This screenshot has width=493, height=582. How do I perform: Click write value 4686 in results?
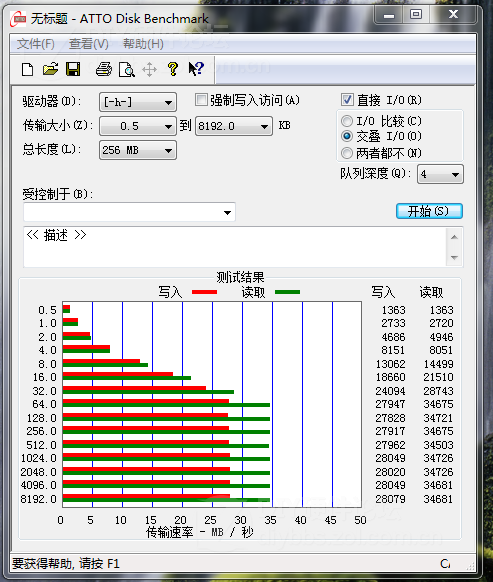(x=394, y=337)
